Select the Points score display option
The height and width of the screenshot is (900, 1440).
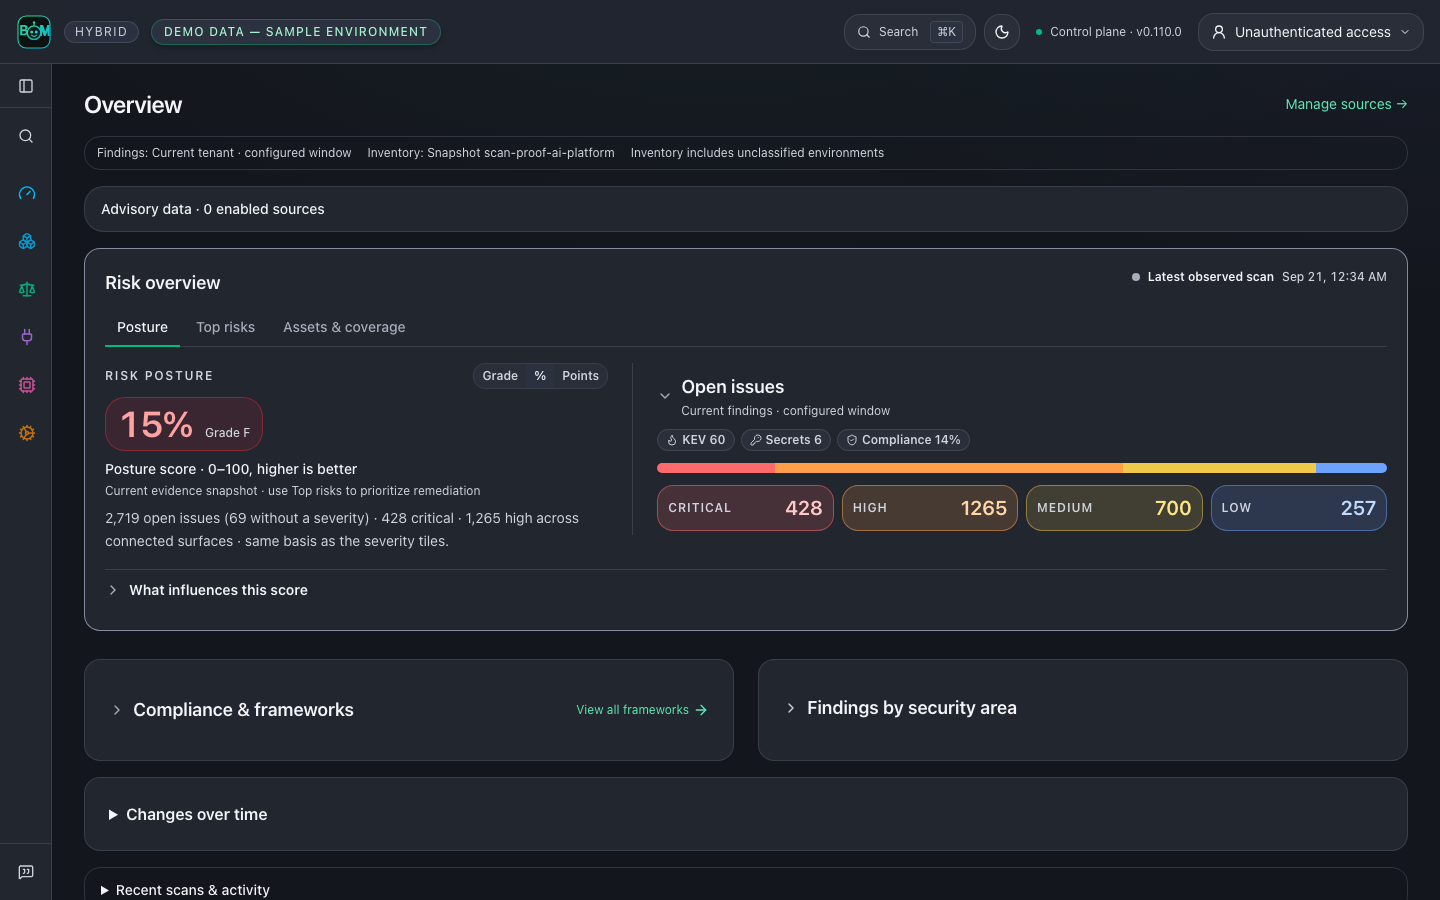pyautogui.click(x=580, y=376)
